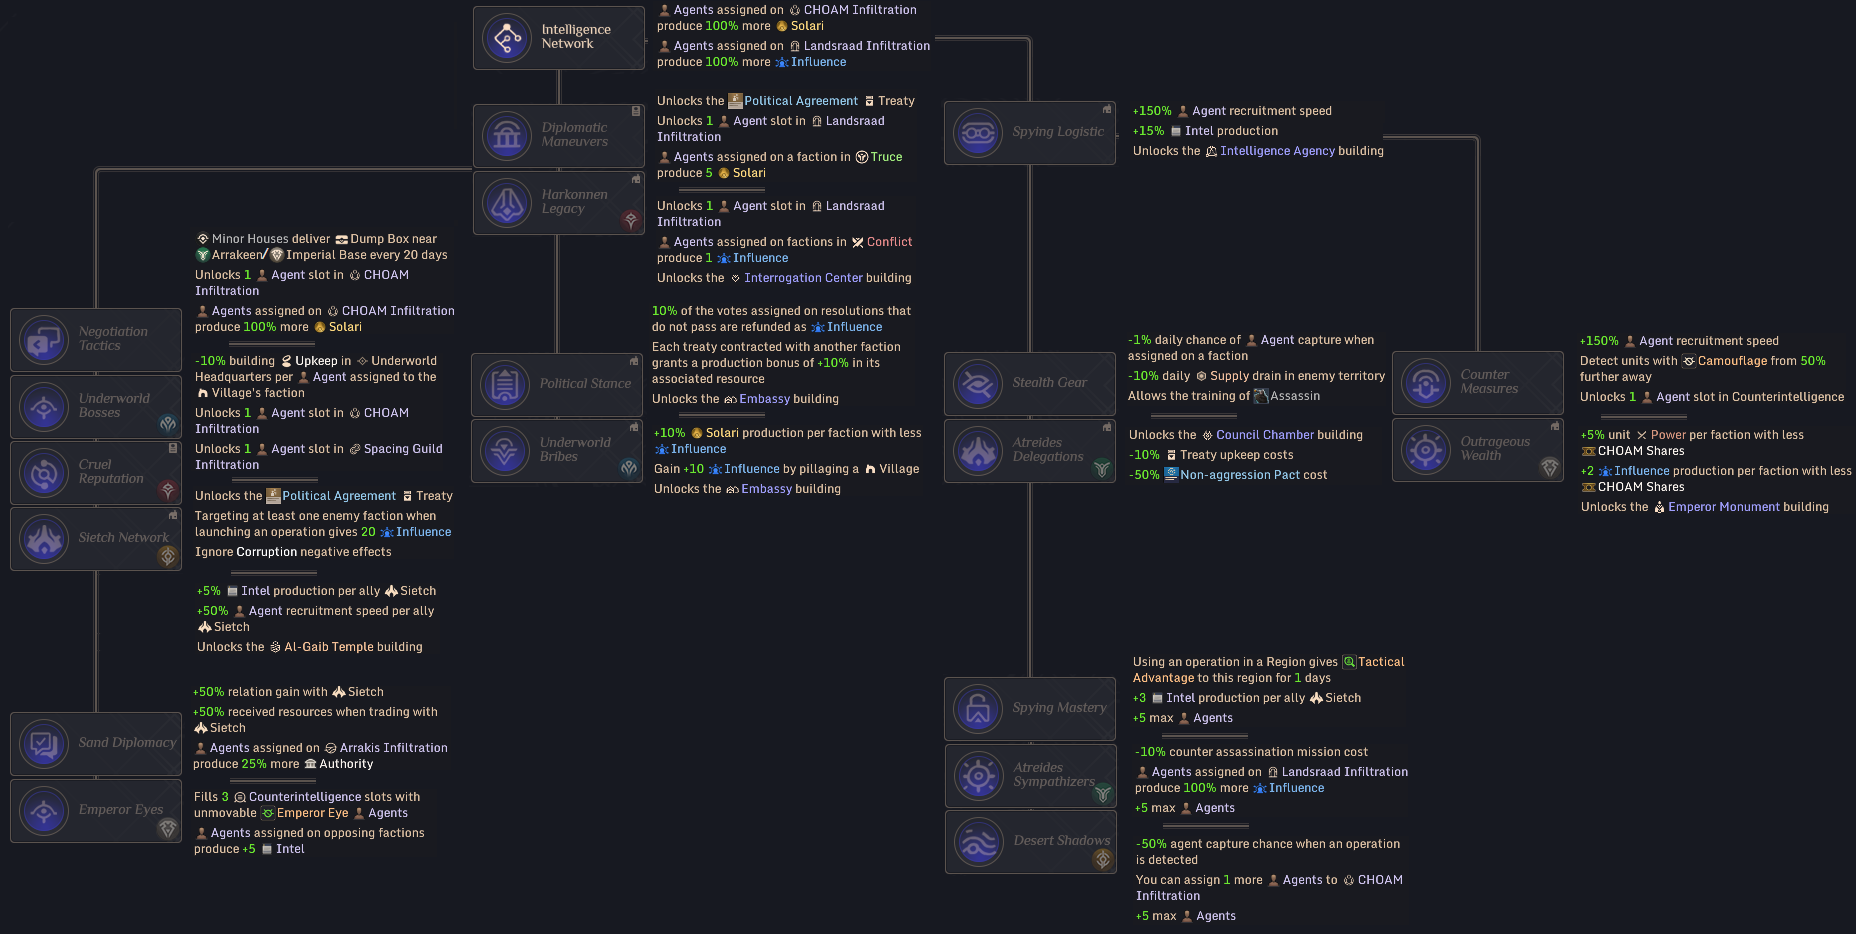This screenshot has width=1856, height=934.
Task: Select the Political Stance document icon
Action: (x=505, y=385)
